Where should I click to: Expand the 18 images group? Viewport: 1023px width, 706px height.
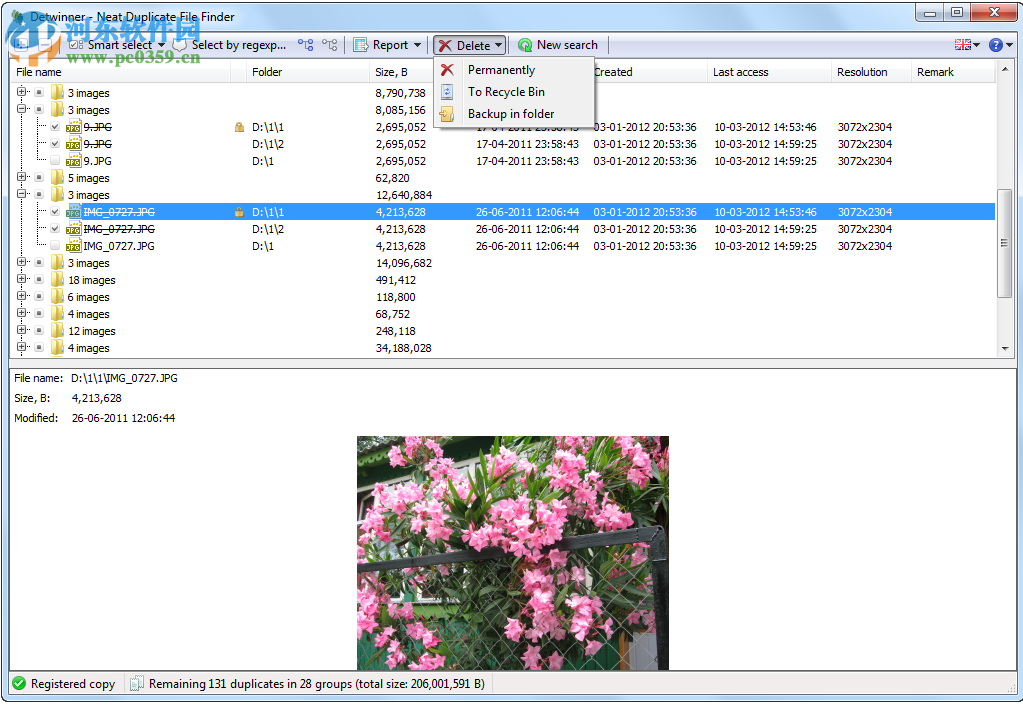22,279
